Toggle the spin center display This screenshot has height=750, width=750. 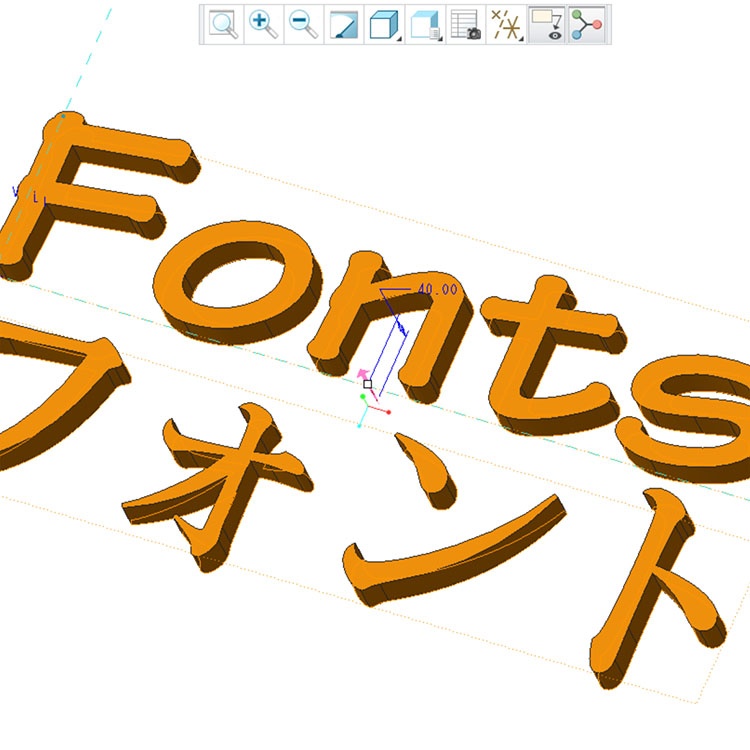(x=588, y=25)
